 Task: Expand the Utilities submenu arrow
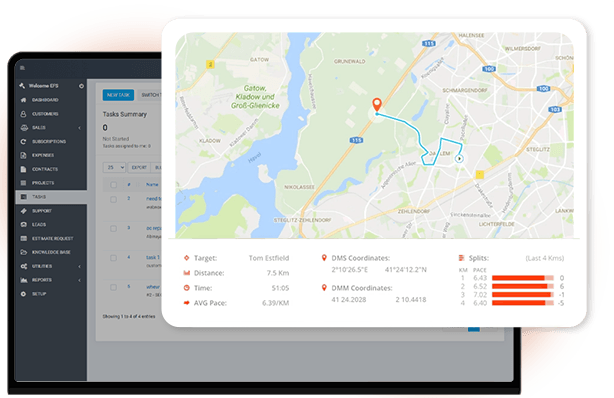click(79, 266)
